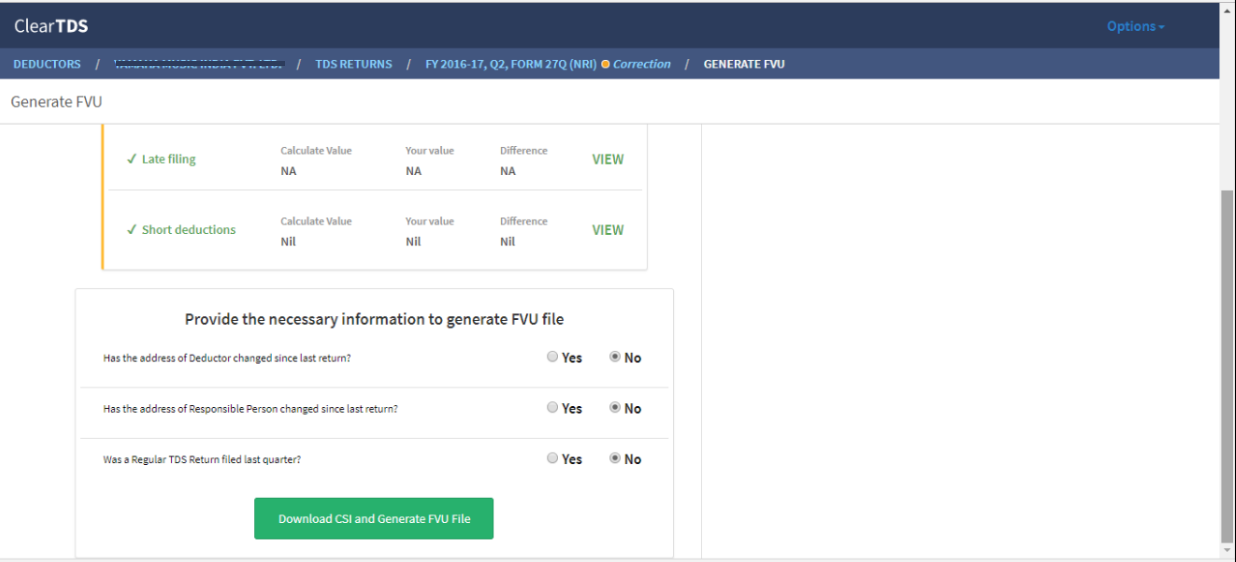The width and height of the screenshot is (1236, 562).
Task: Click VIEW for Short deductions
Action: [608, 230]
